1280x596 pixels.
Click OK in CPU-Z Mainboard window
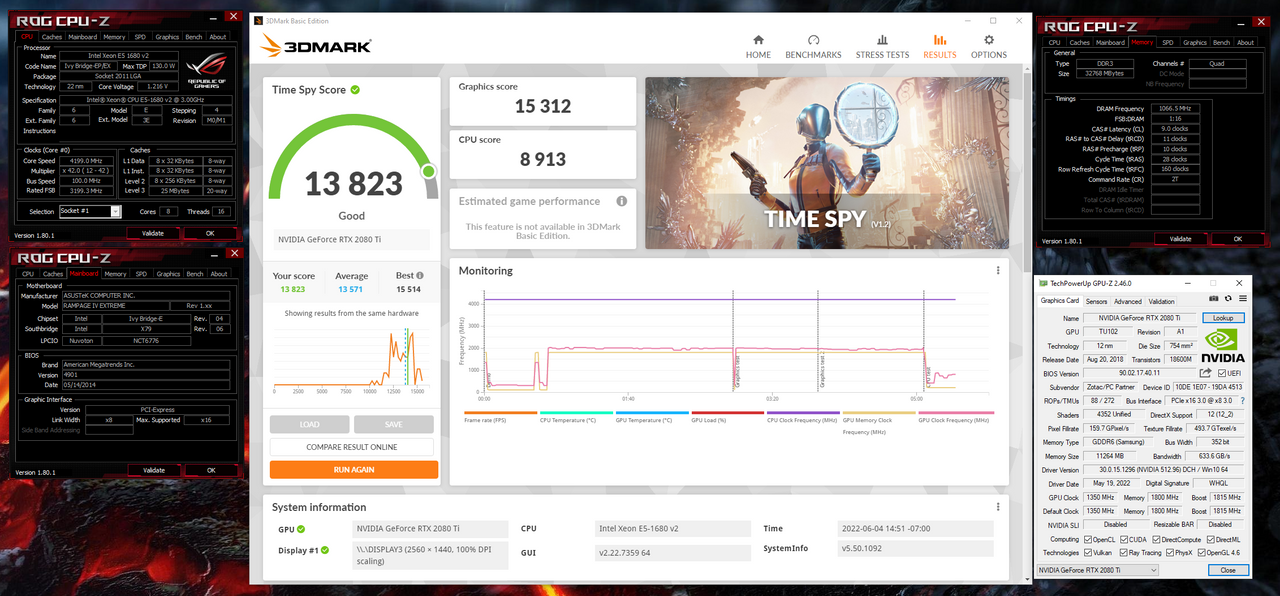click(x=210, y=470)
